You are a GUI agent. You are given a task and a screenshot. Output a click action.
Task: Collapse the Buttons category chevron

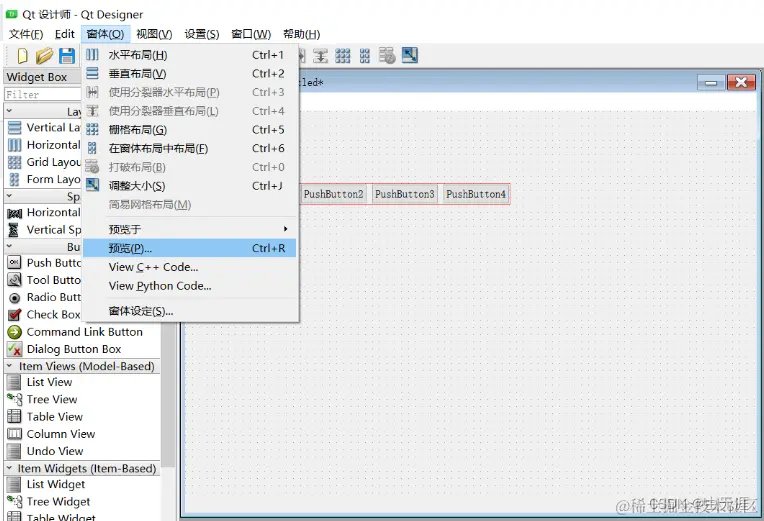pyautogui.click(x=9, y=246)
